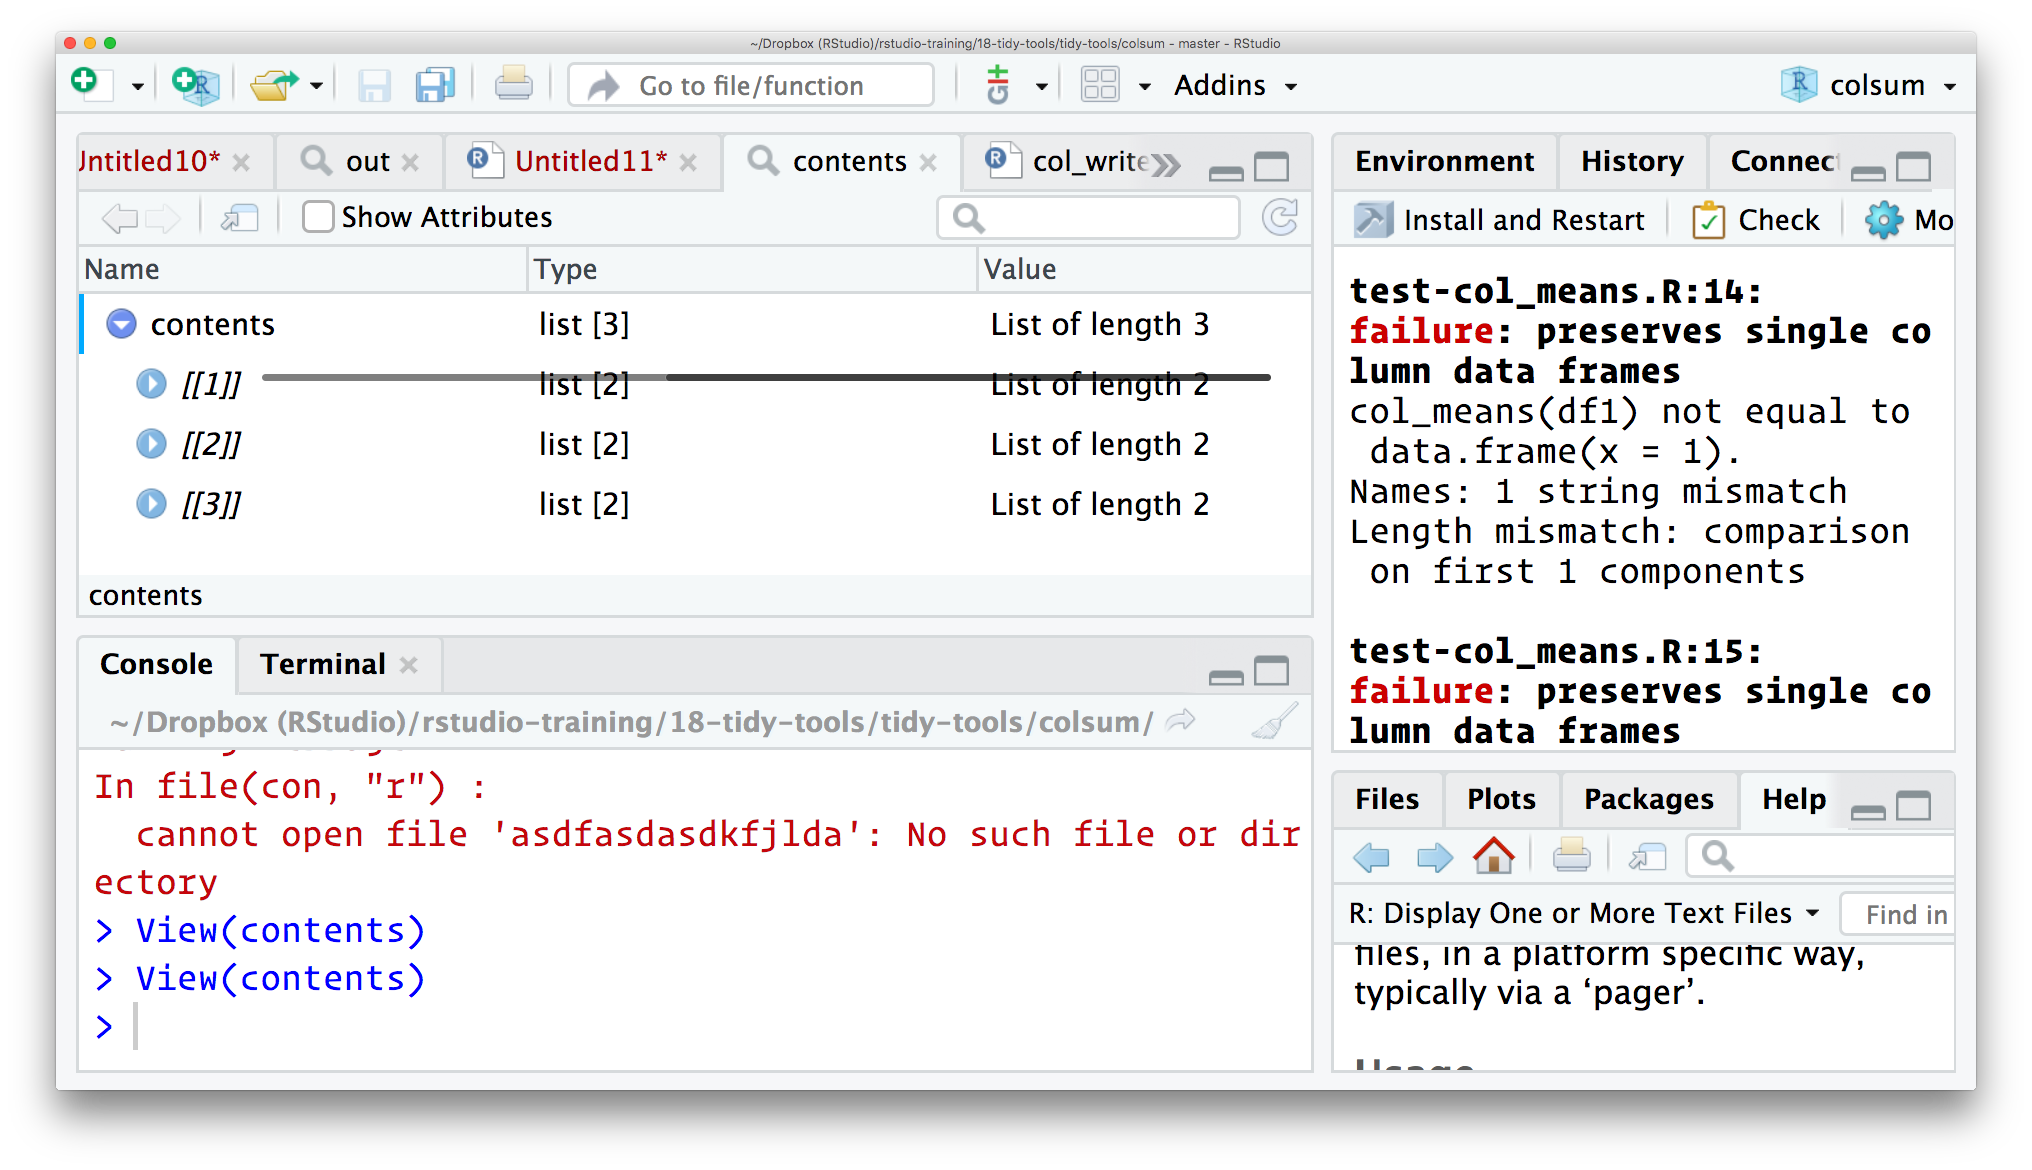Open the Packages tab

(1647, 799)
